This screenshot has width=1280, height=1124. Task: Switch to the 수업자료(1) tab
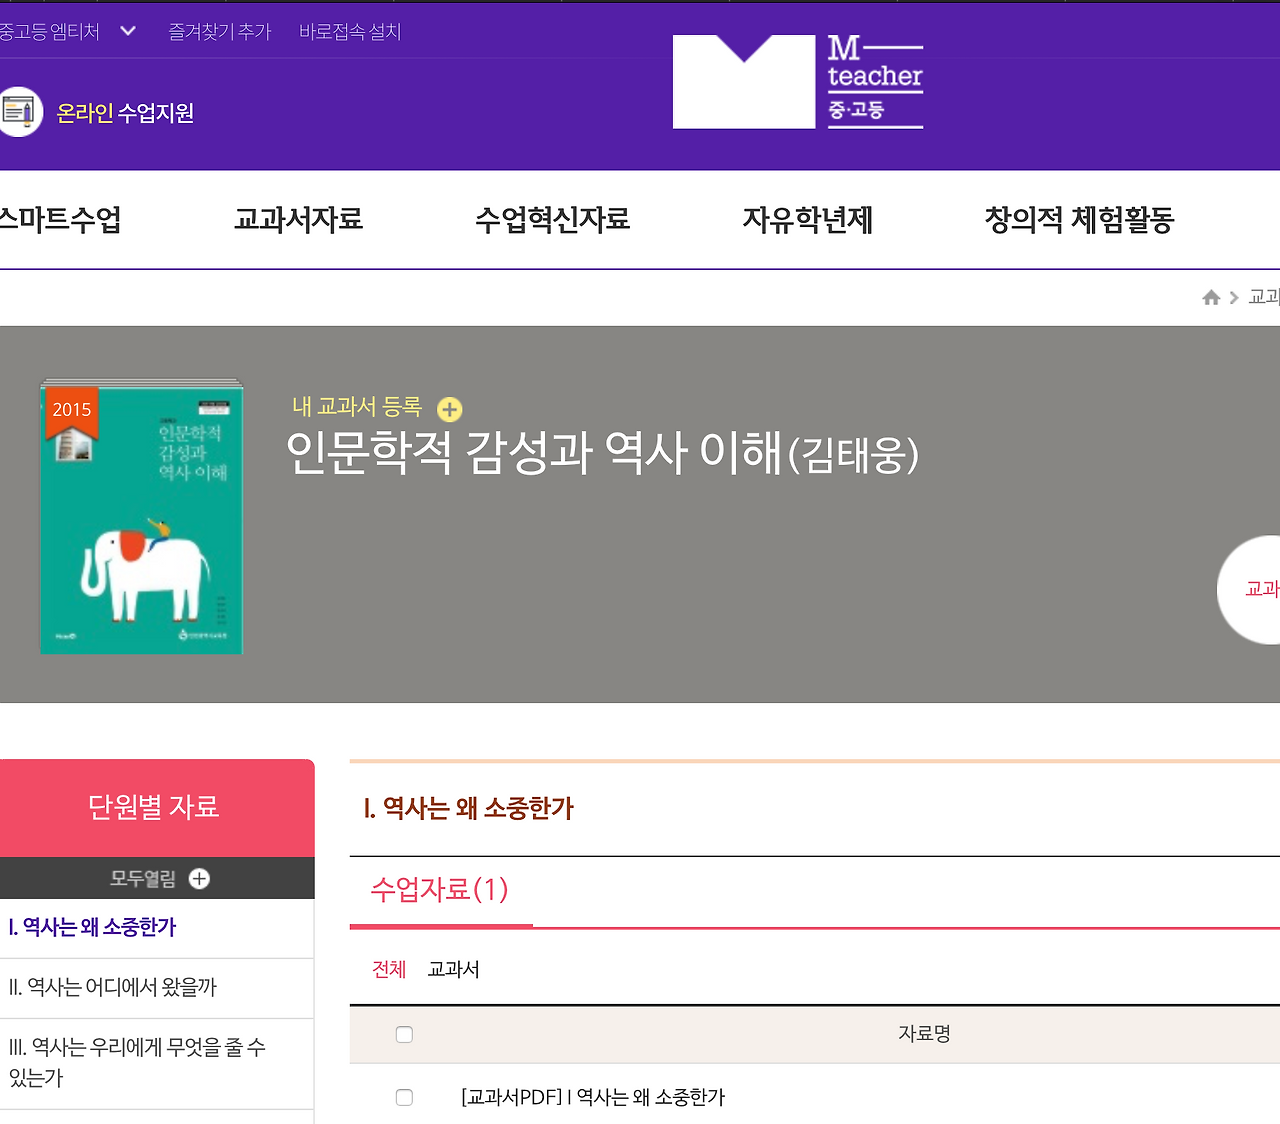(440, 889)
